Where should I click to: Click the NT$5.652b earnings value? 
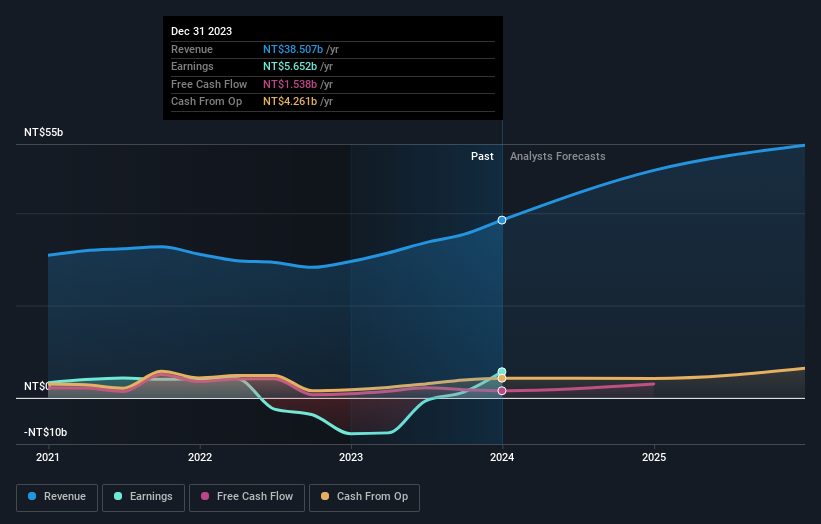click(x=290, y=66)
